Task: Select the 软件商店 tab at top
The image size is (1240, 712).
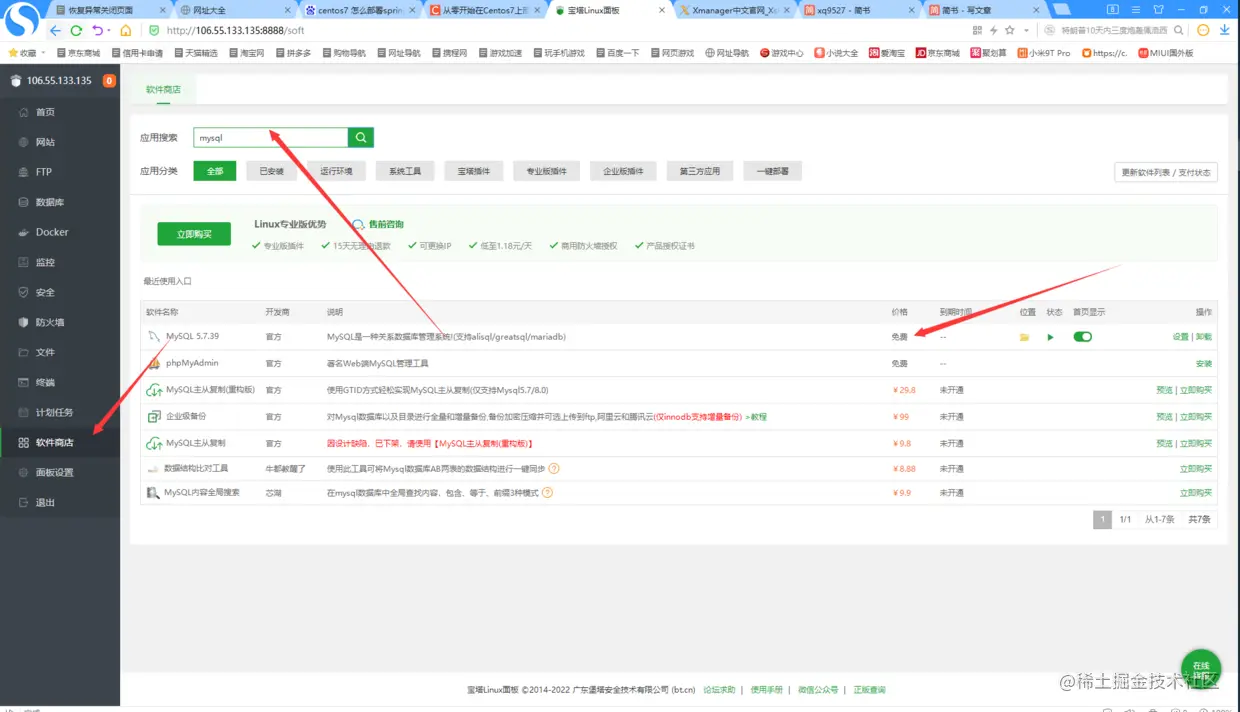Action: point(163,89)
